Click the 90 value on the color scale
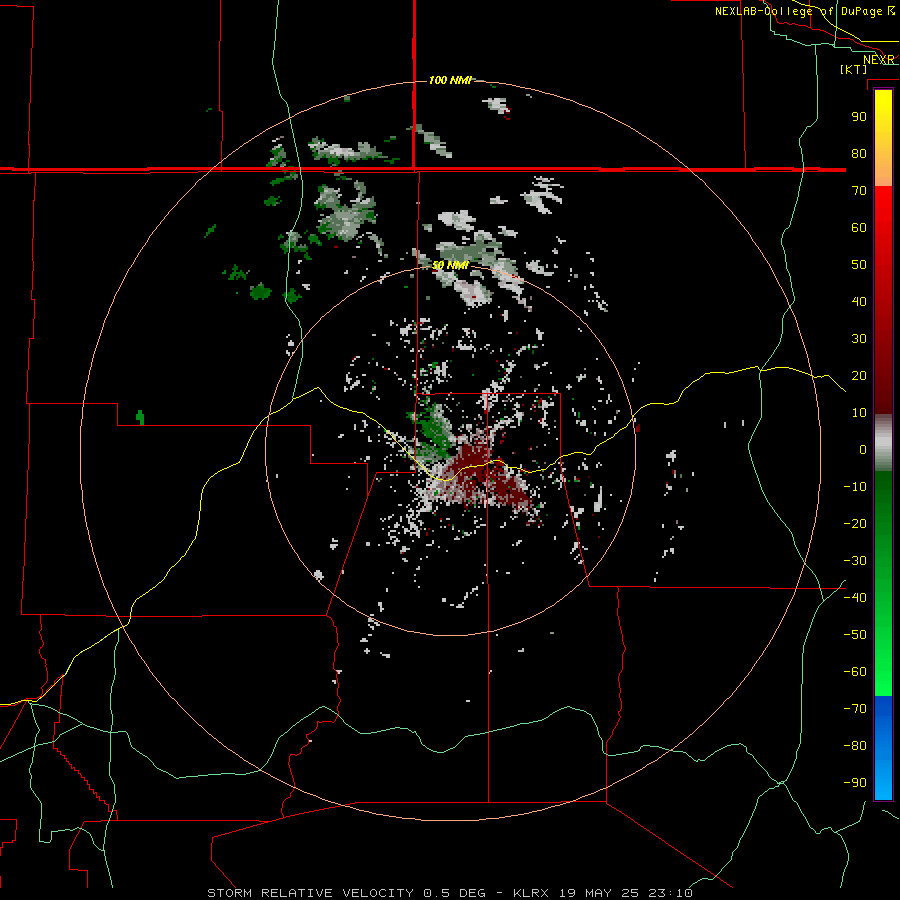This screenshot has width=900, height=900. (859, 117)
